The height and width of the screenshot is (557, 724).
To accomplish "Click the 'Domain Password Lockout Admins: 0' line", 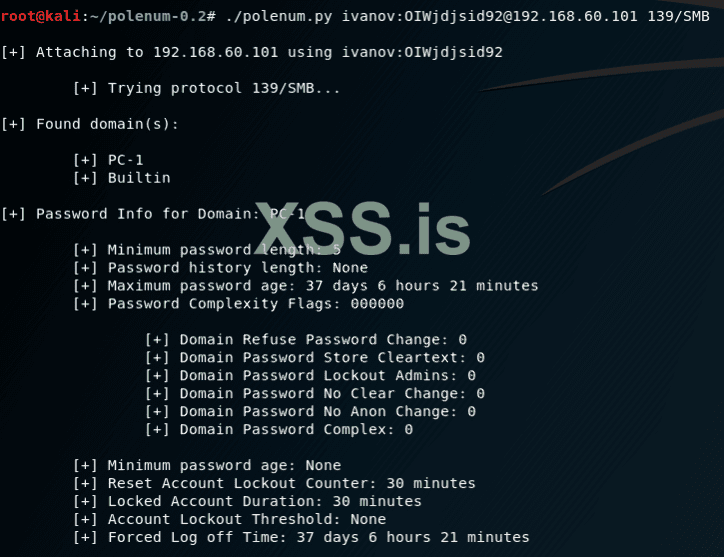I will (310, 376).
